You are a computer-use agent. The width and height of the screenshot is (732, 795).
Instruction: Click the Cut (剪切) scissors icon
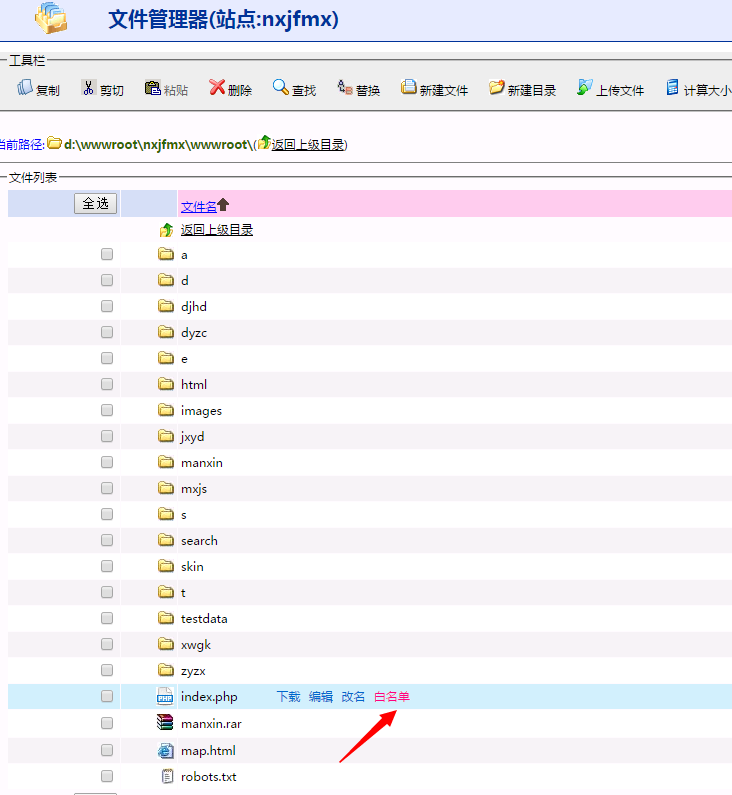point(89,88)
